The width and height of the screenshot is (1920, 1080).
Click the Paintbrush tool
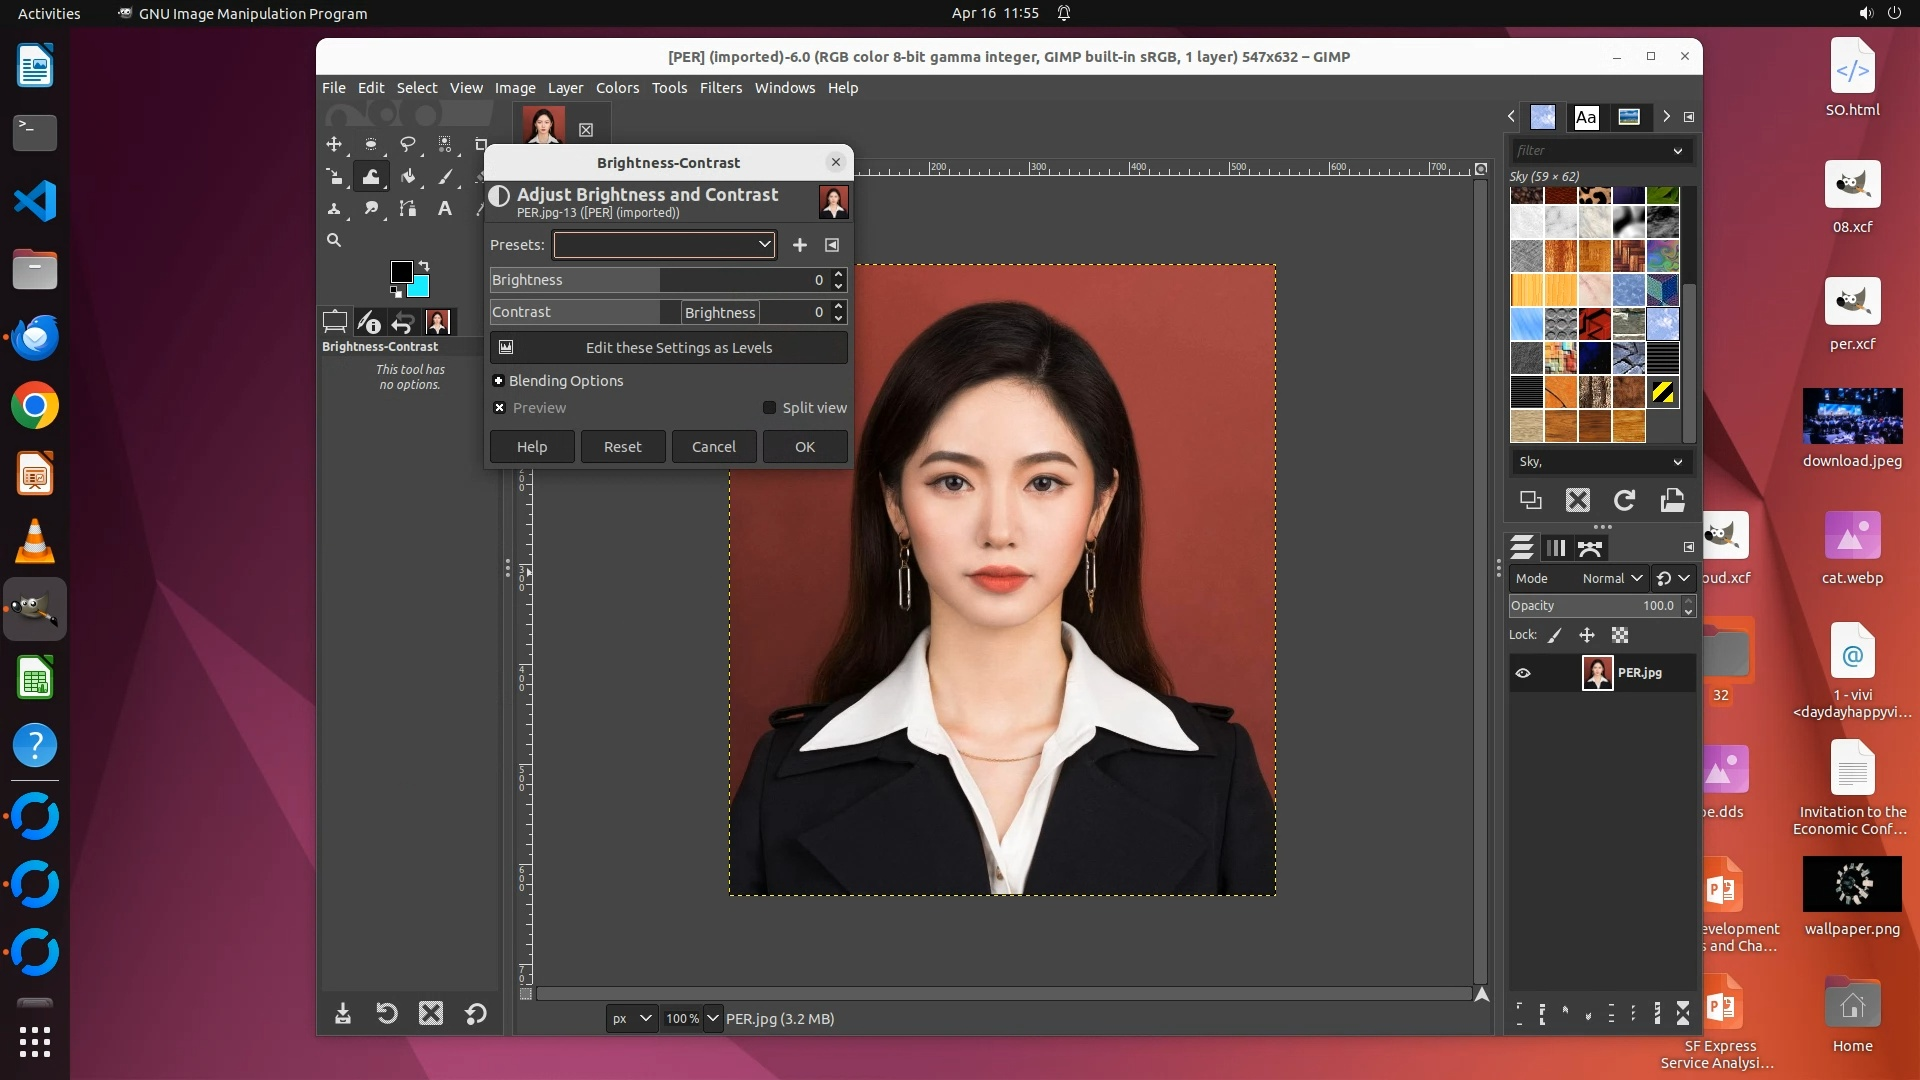pos(445,176)
